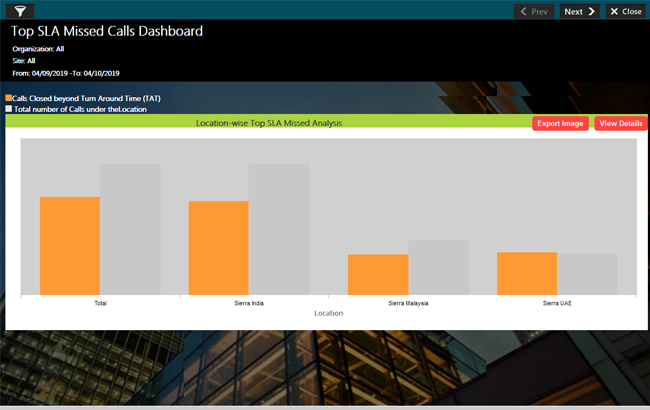The image size is (650, 410).
Task: Export the chart with Export Image
Action: tap(560, 123)
